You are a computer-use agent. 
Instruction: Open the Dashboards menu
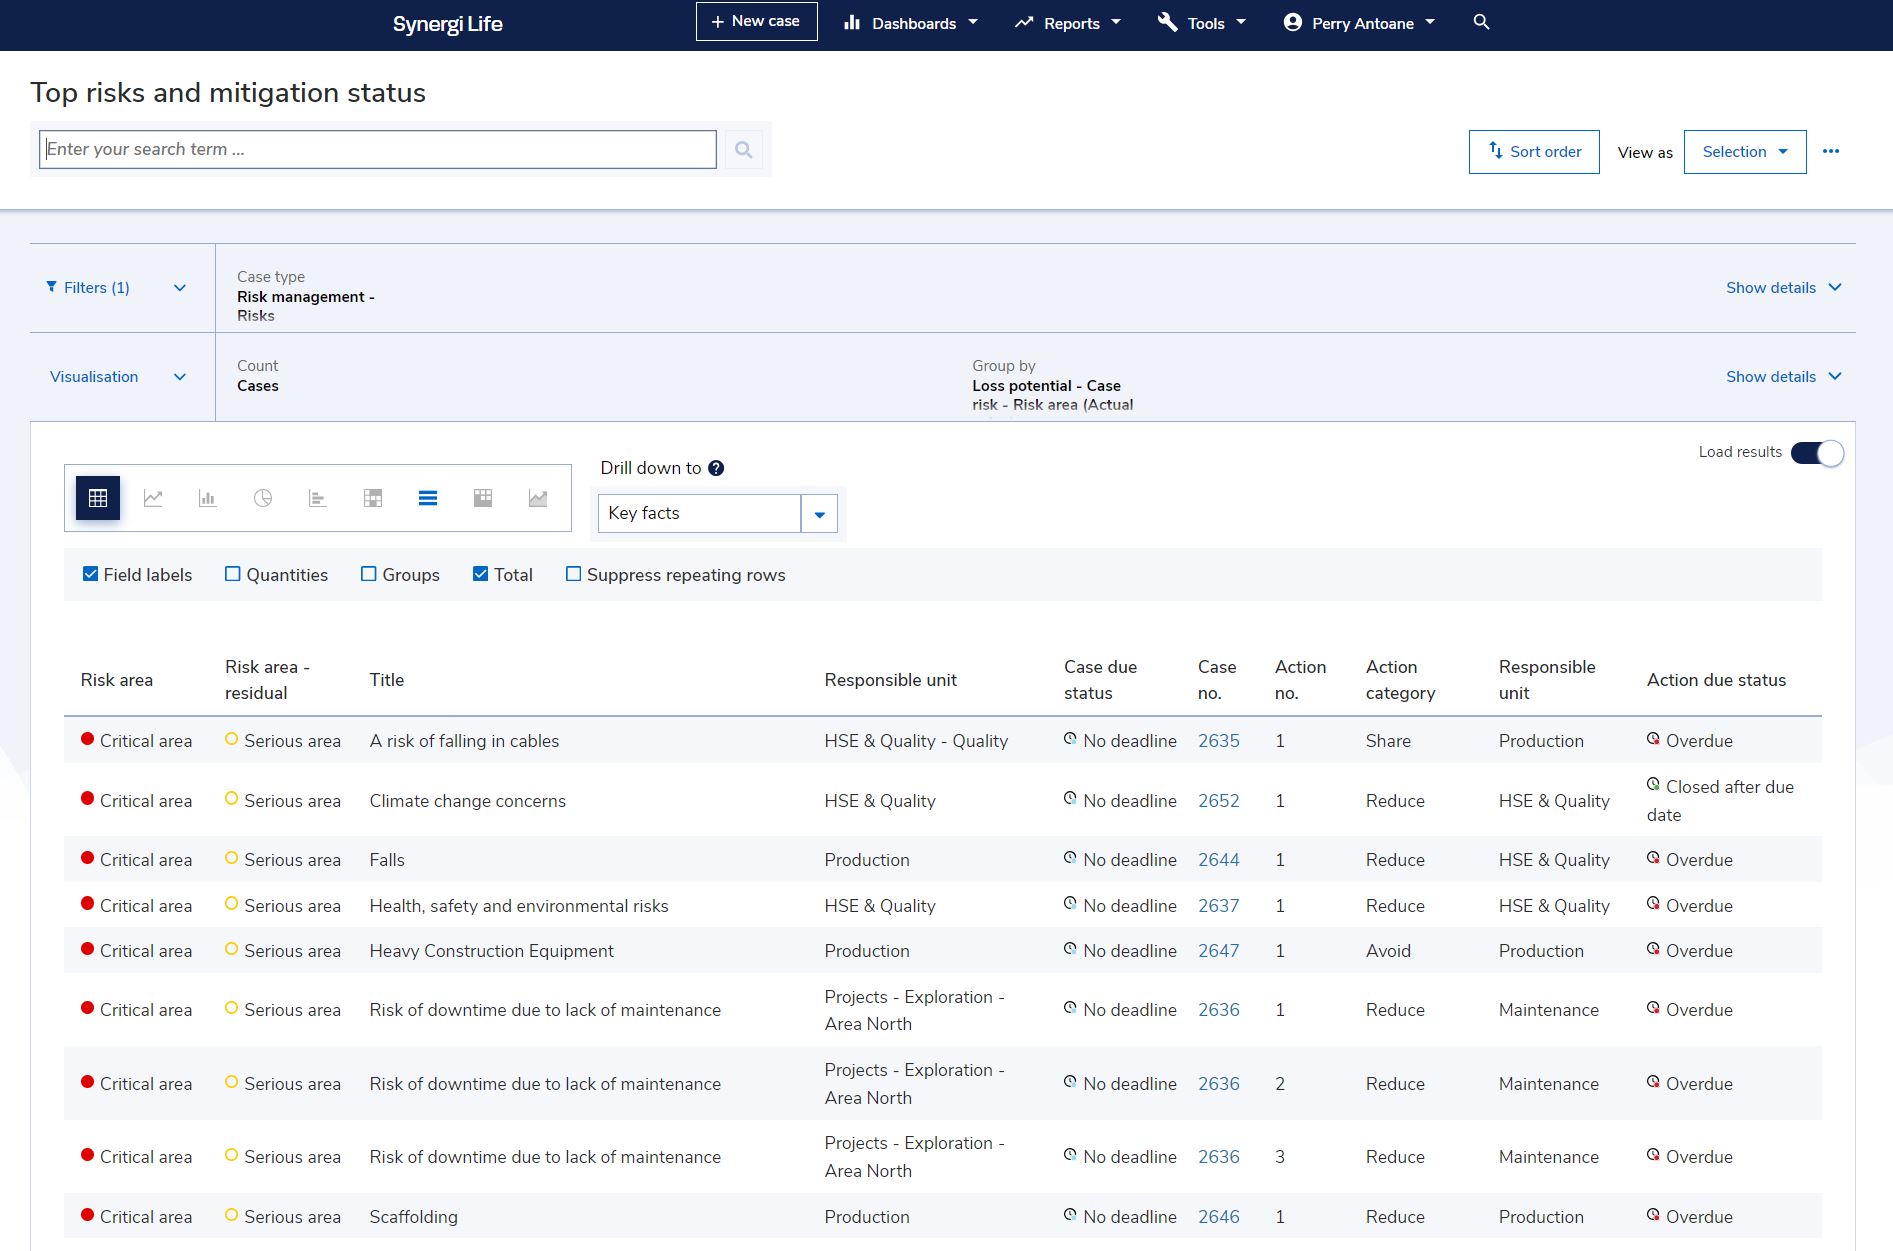coord(909,22)
